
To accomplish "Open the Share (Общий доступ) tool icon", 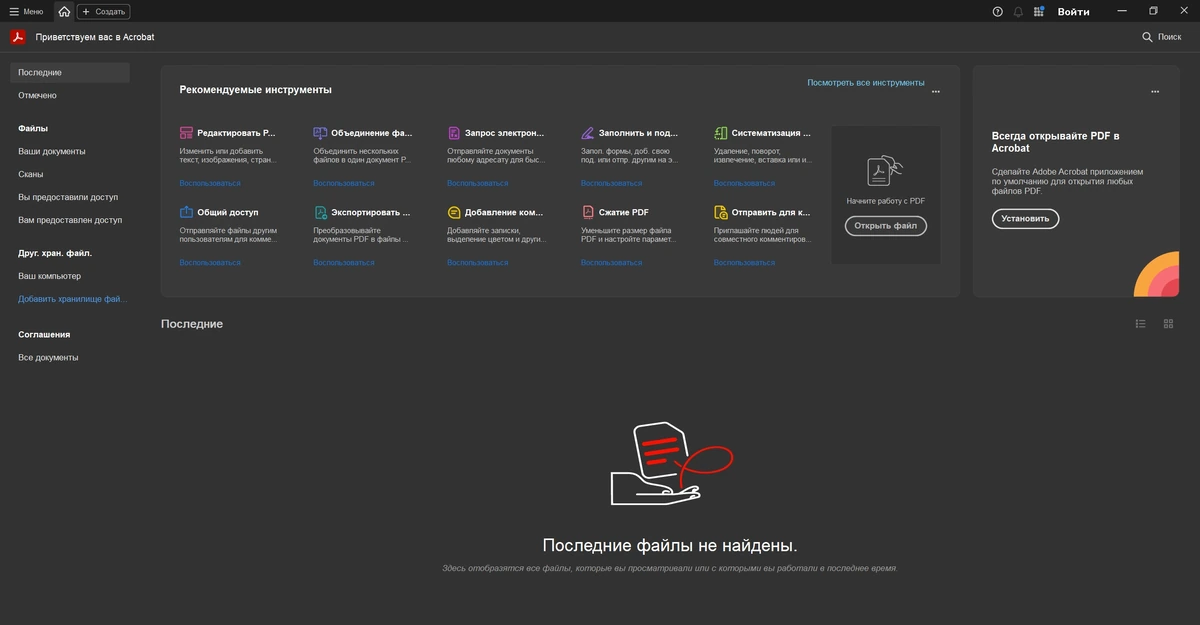I will pyautogui.click(x=186, y=212).
